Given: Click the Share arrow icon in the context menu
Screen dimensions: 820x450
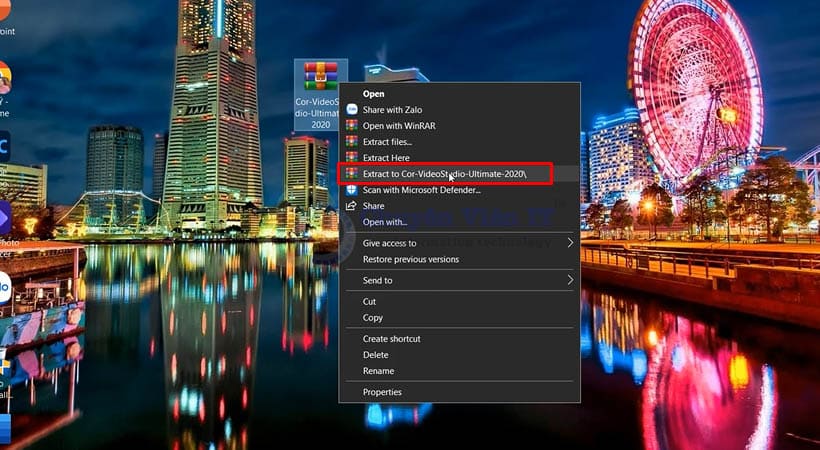Looking at the screenshot, I should [351, 206].
